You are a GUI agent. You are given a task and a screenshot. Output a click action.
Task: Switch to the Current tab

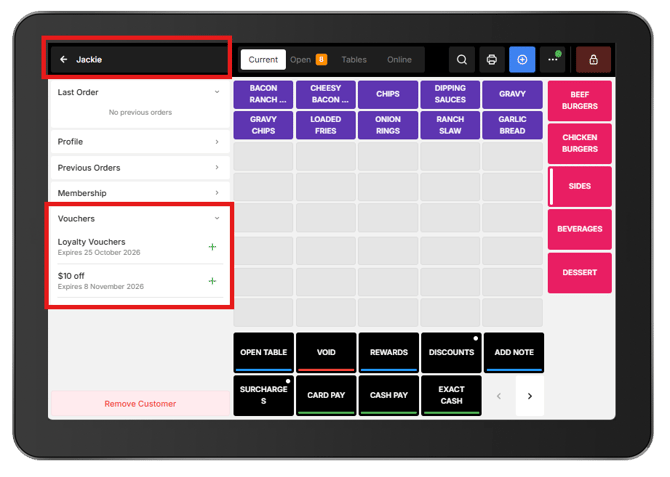point(263,59)
